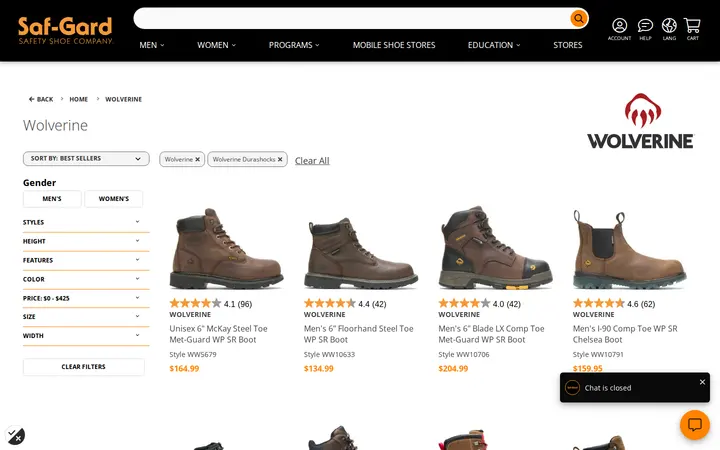Viewport: 720px width, 450px height.
Task: Open the Help chat icon
Action: [x=645, y=29]
